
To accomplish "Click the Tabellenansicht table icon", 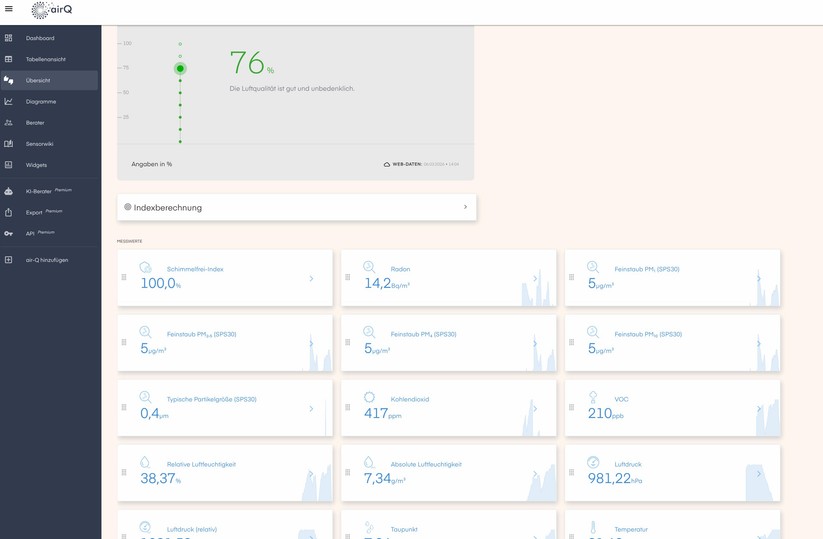I will tap(9, 59).
